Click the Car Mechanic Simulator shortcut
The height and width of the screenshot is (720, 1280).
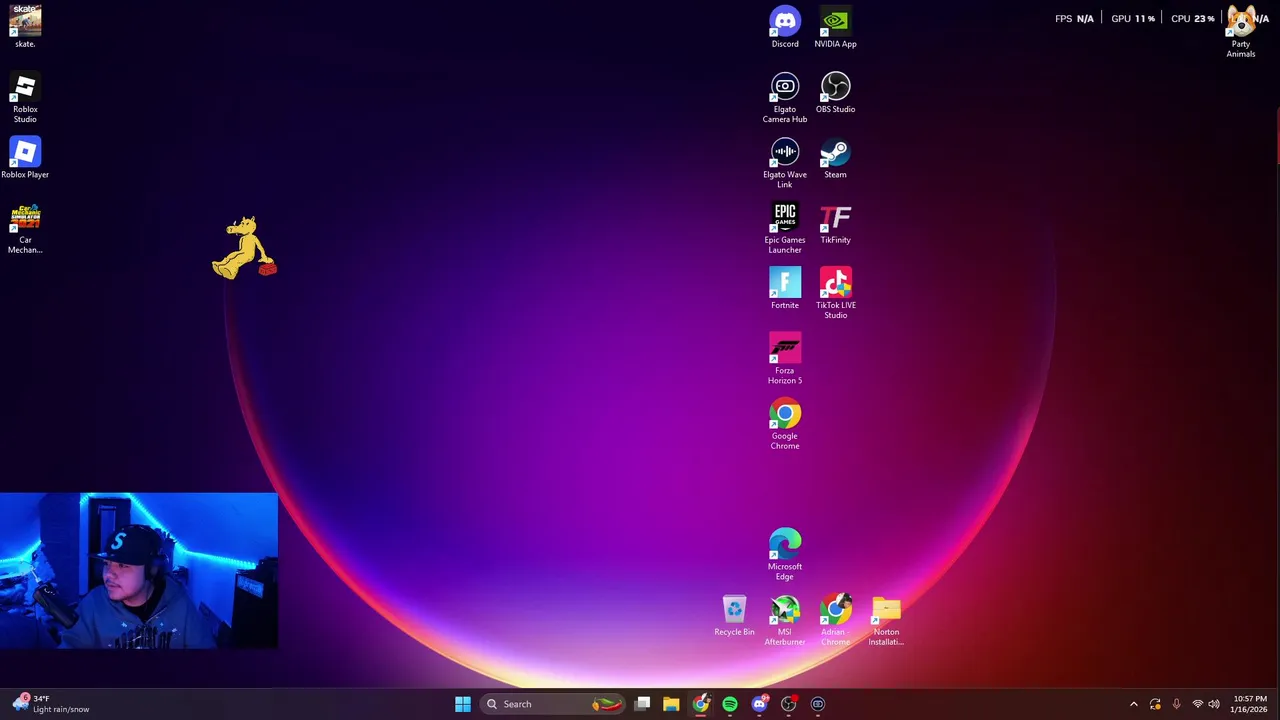[25, 229]
